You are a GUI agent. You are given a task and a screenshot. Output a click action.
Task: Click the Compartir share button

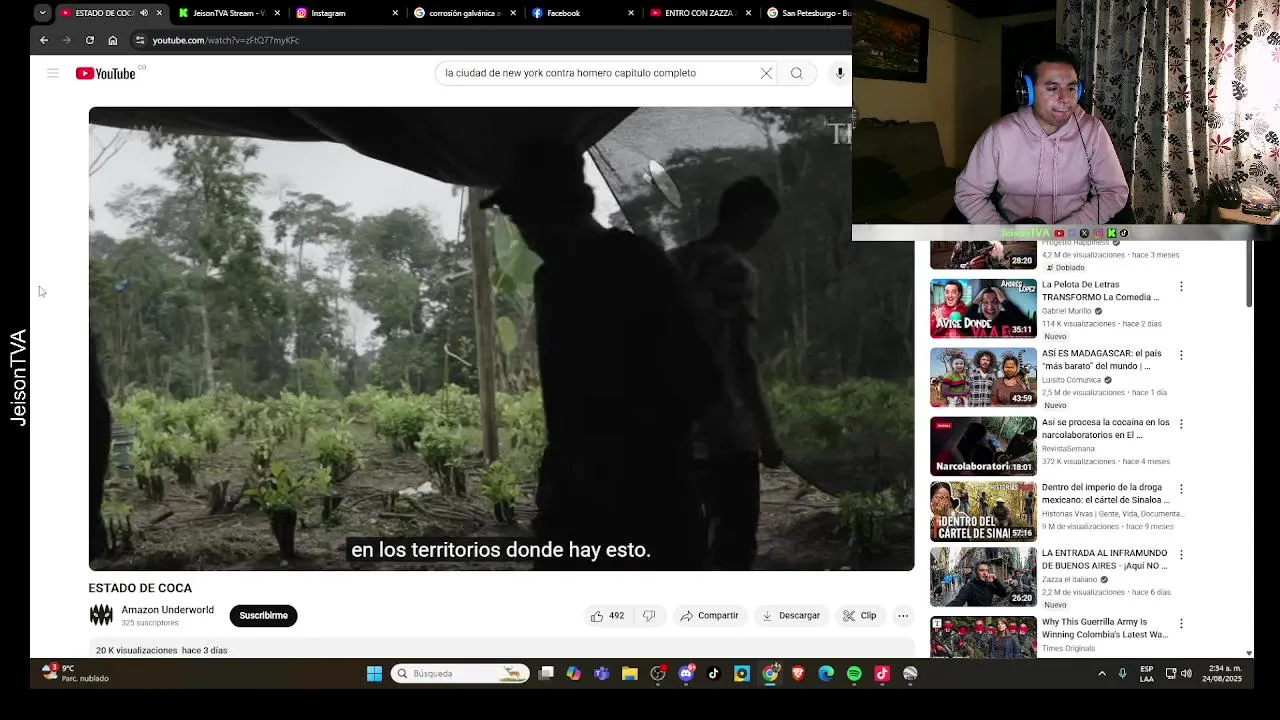coord(709,616)
